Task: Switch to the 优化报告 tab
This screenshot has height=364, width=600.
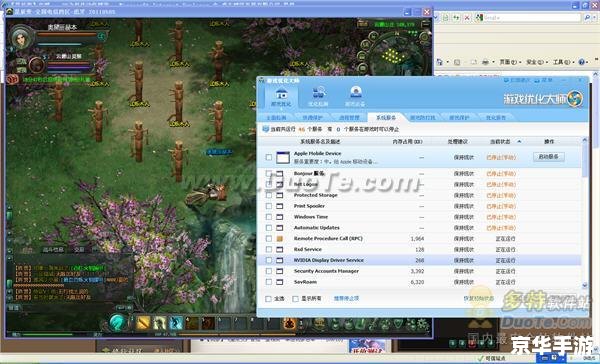Action: click(x=496, y=118)
